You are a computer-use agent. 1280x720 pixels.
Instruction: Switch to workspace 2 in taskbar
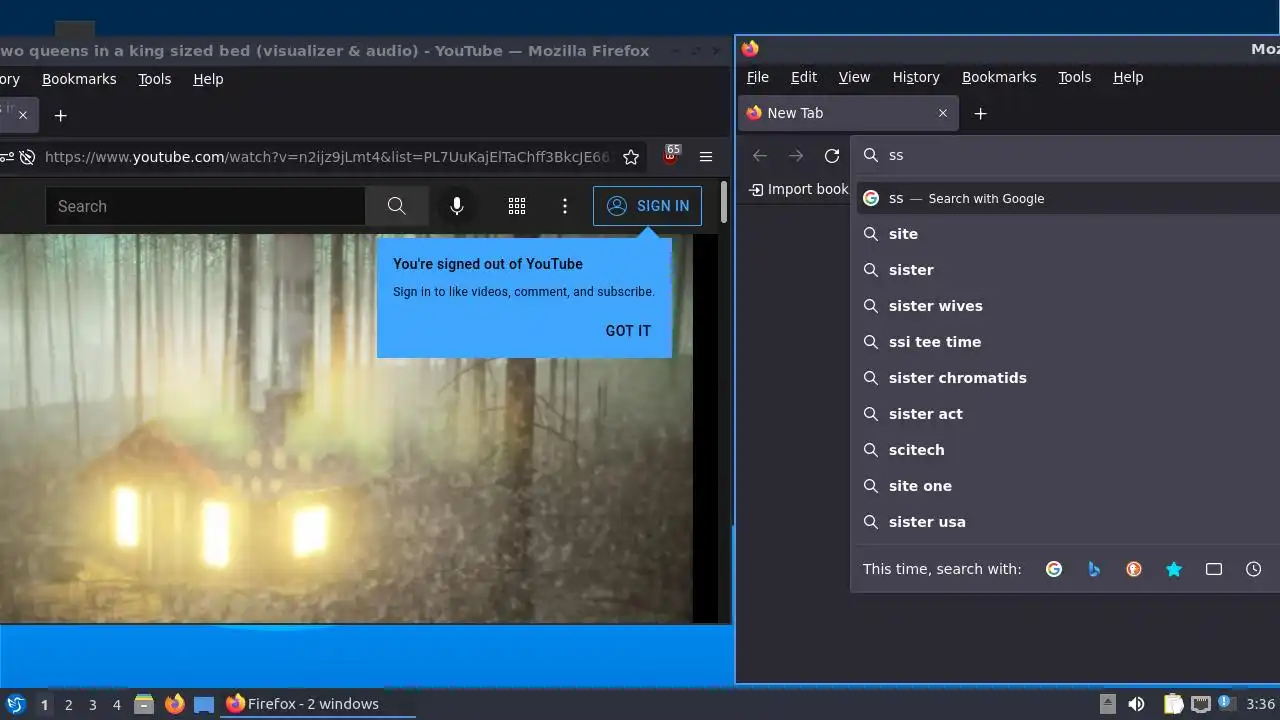pos(68,705)
